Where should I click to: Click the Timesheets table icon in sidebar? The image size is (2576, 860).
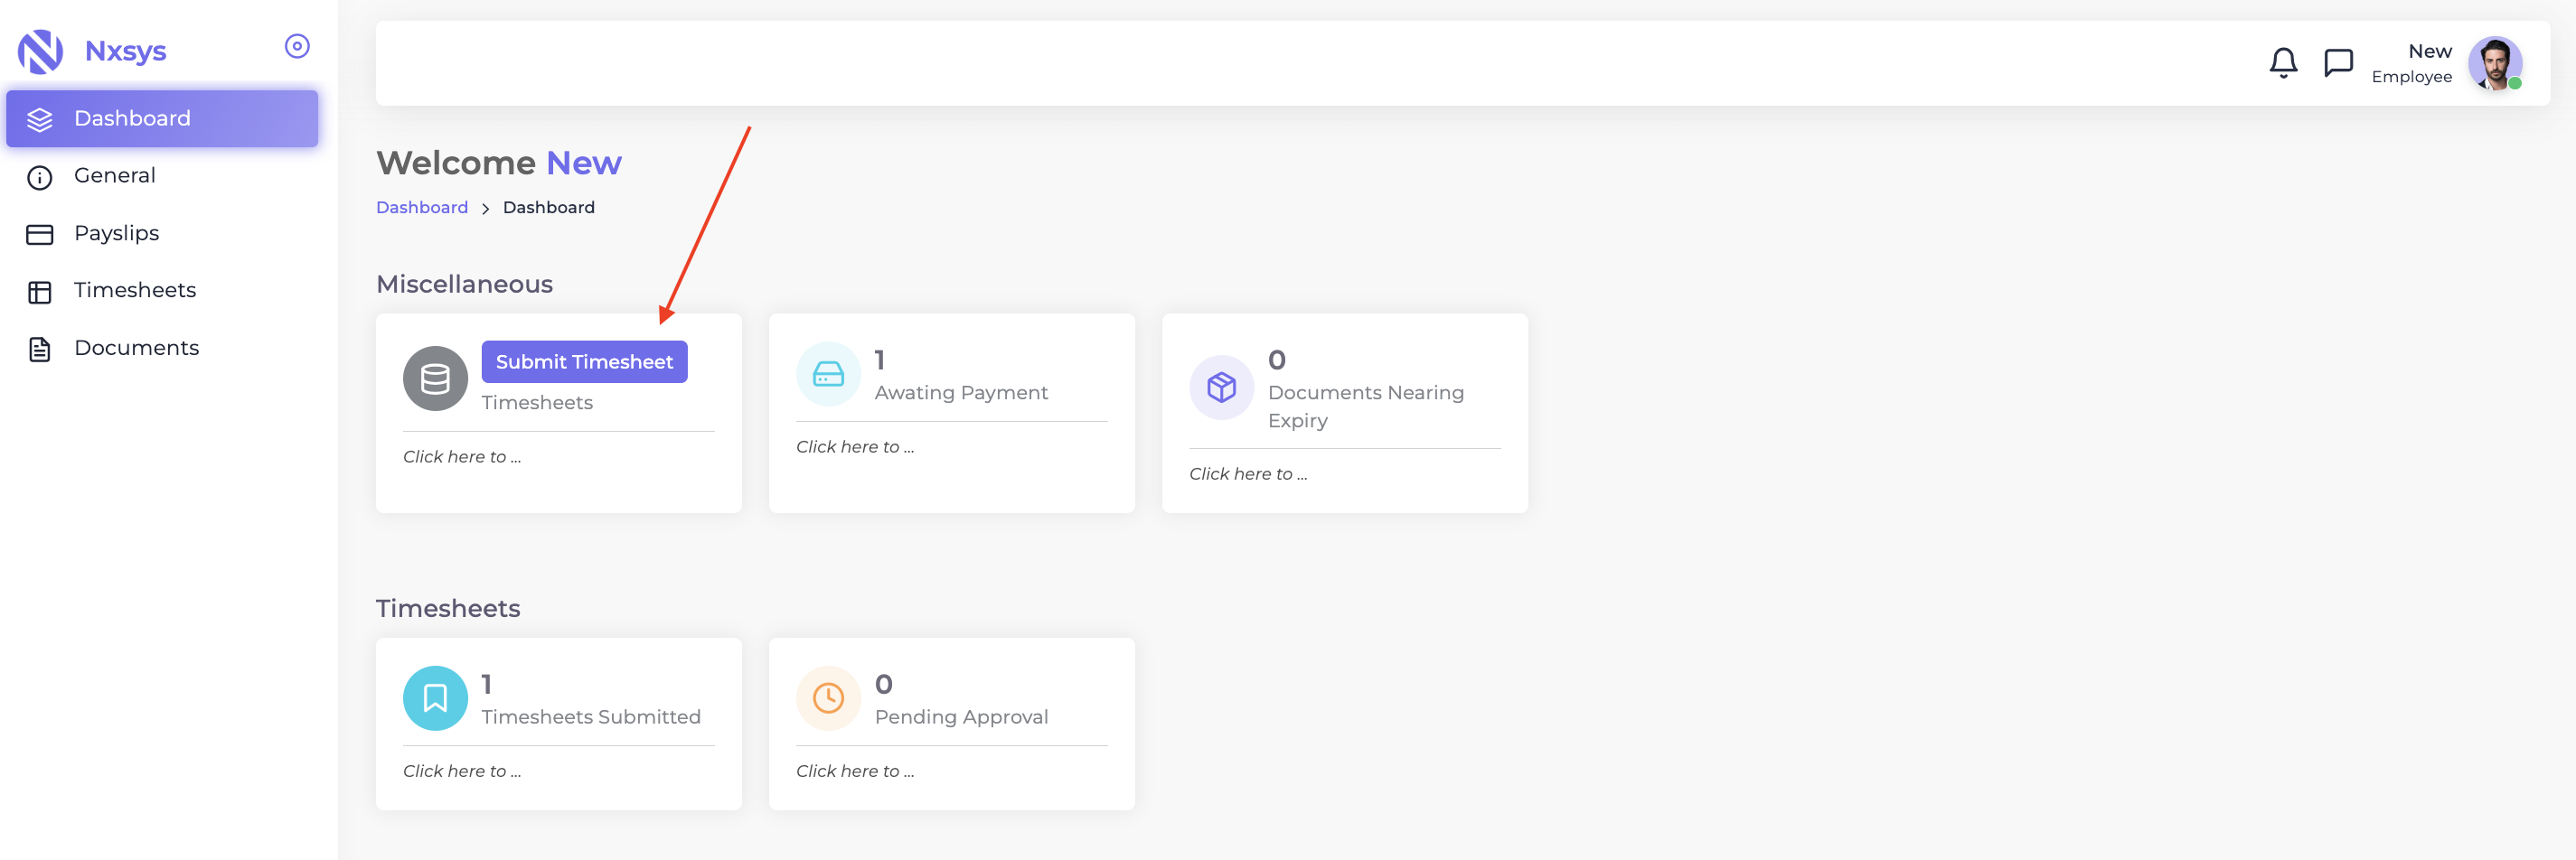tap(40, 292)
